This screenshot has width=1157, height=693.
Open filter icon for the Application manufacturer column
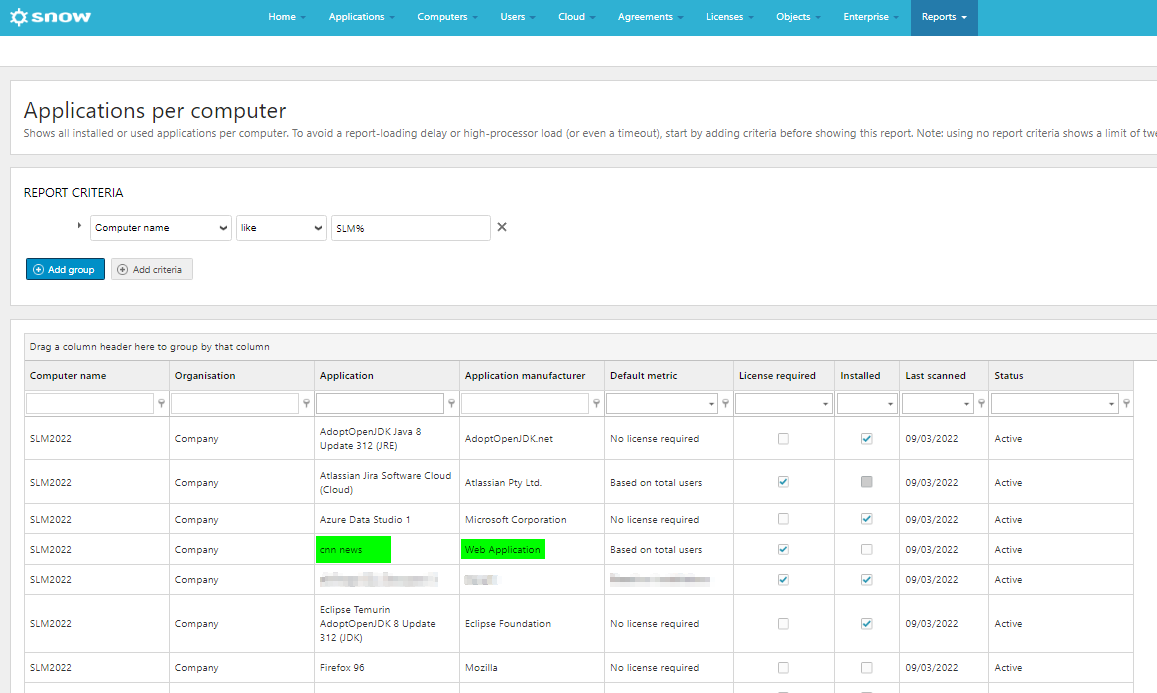596,404
